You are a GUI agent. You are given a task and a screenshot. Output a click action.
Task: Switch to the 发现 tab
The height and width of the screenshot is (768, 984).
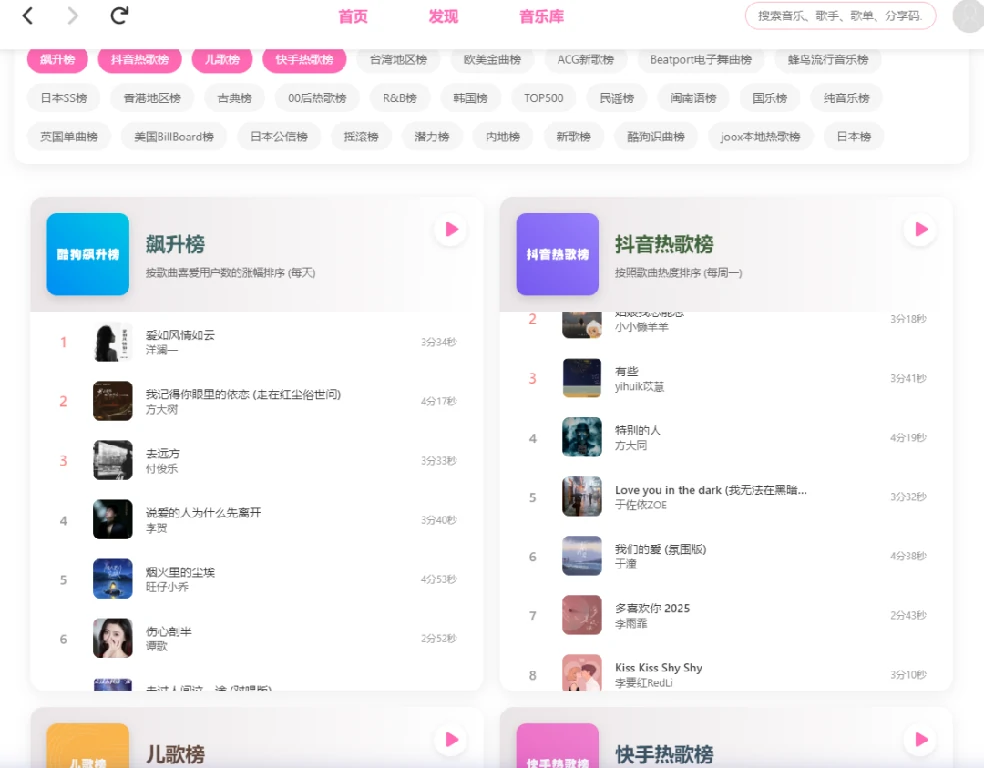(x=442, y=16)
